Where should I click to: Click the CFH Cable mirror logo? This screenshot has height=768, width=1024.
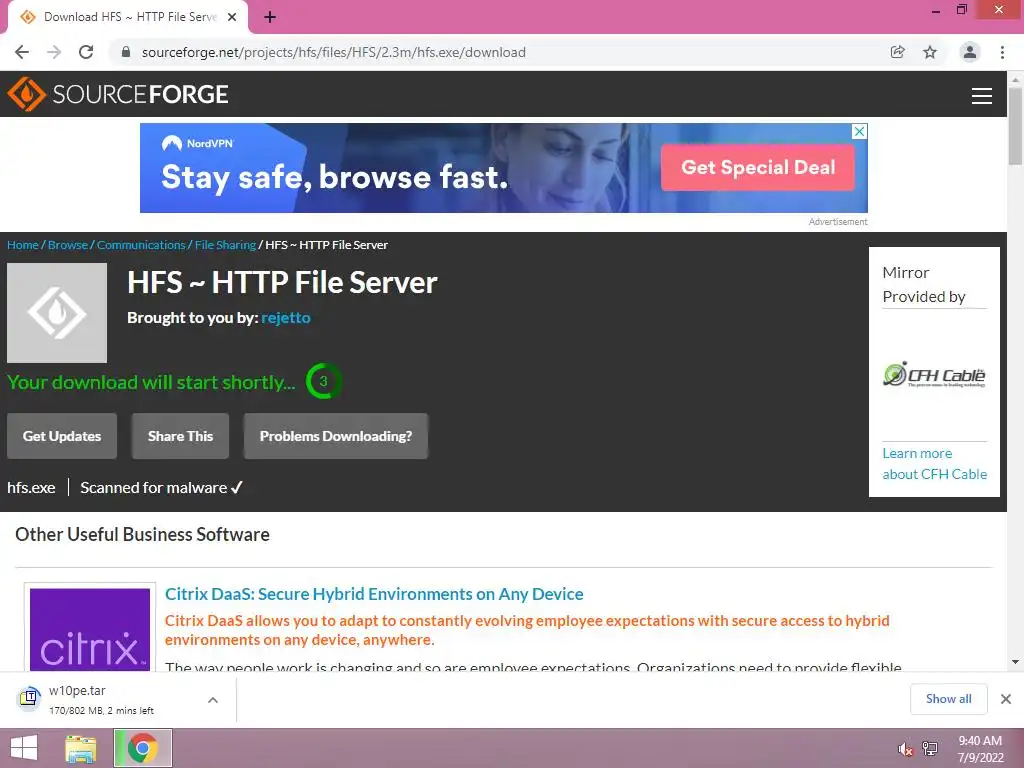click(934, 375)
